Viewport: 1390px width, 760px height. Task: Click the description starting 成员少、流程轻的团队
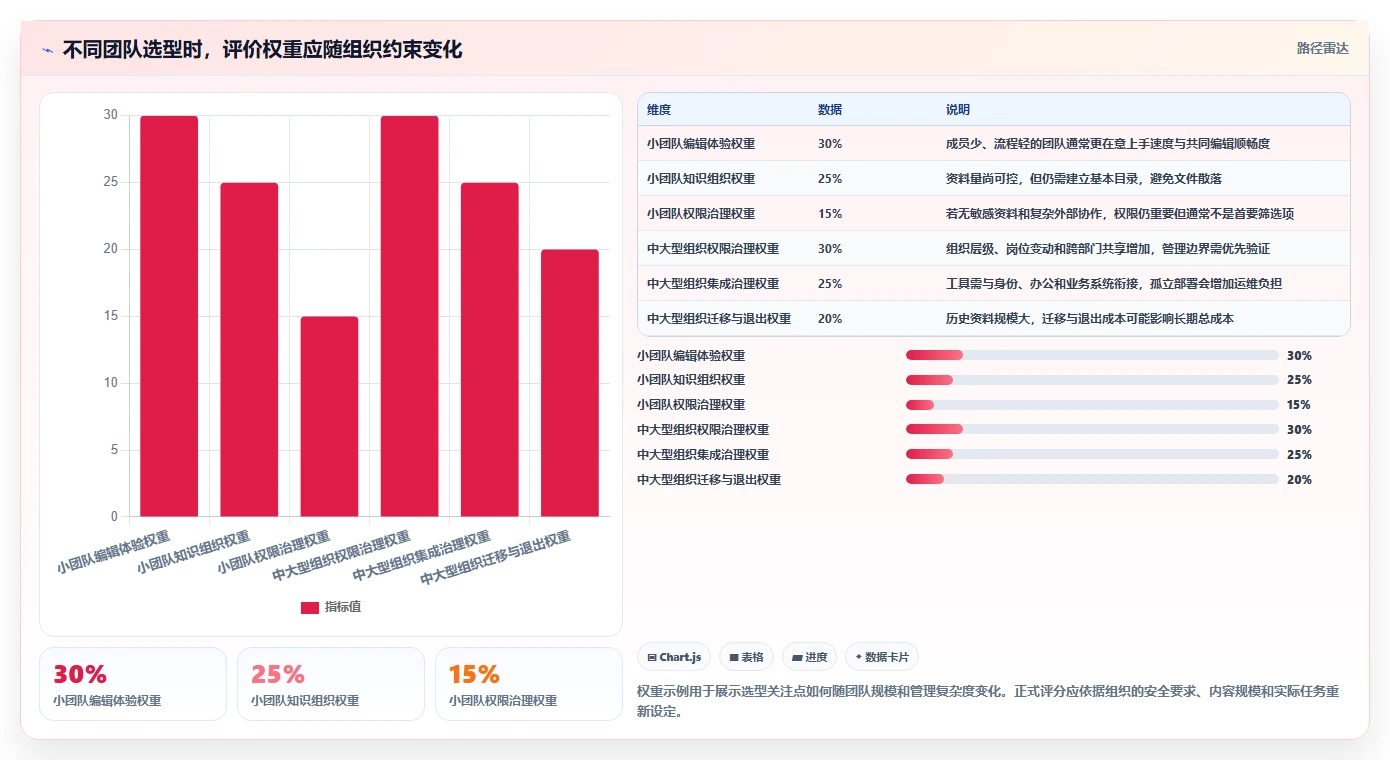pos(1108,144)
